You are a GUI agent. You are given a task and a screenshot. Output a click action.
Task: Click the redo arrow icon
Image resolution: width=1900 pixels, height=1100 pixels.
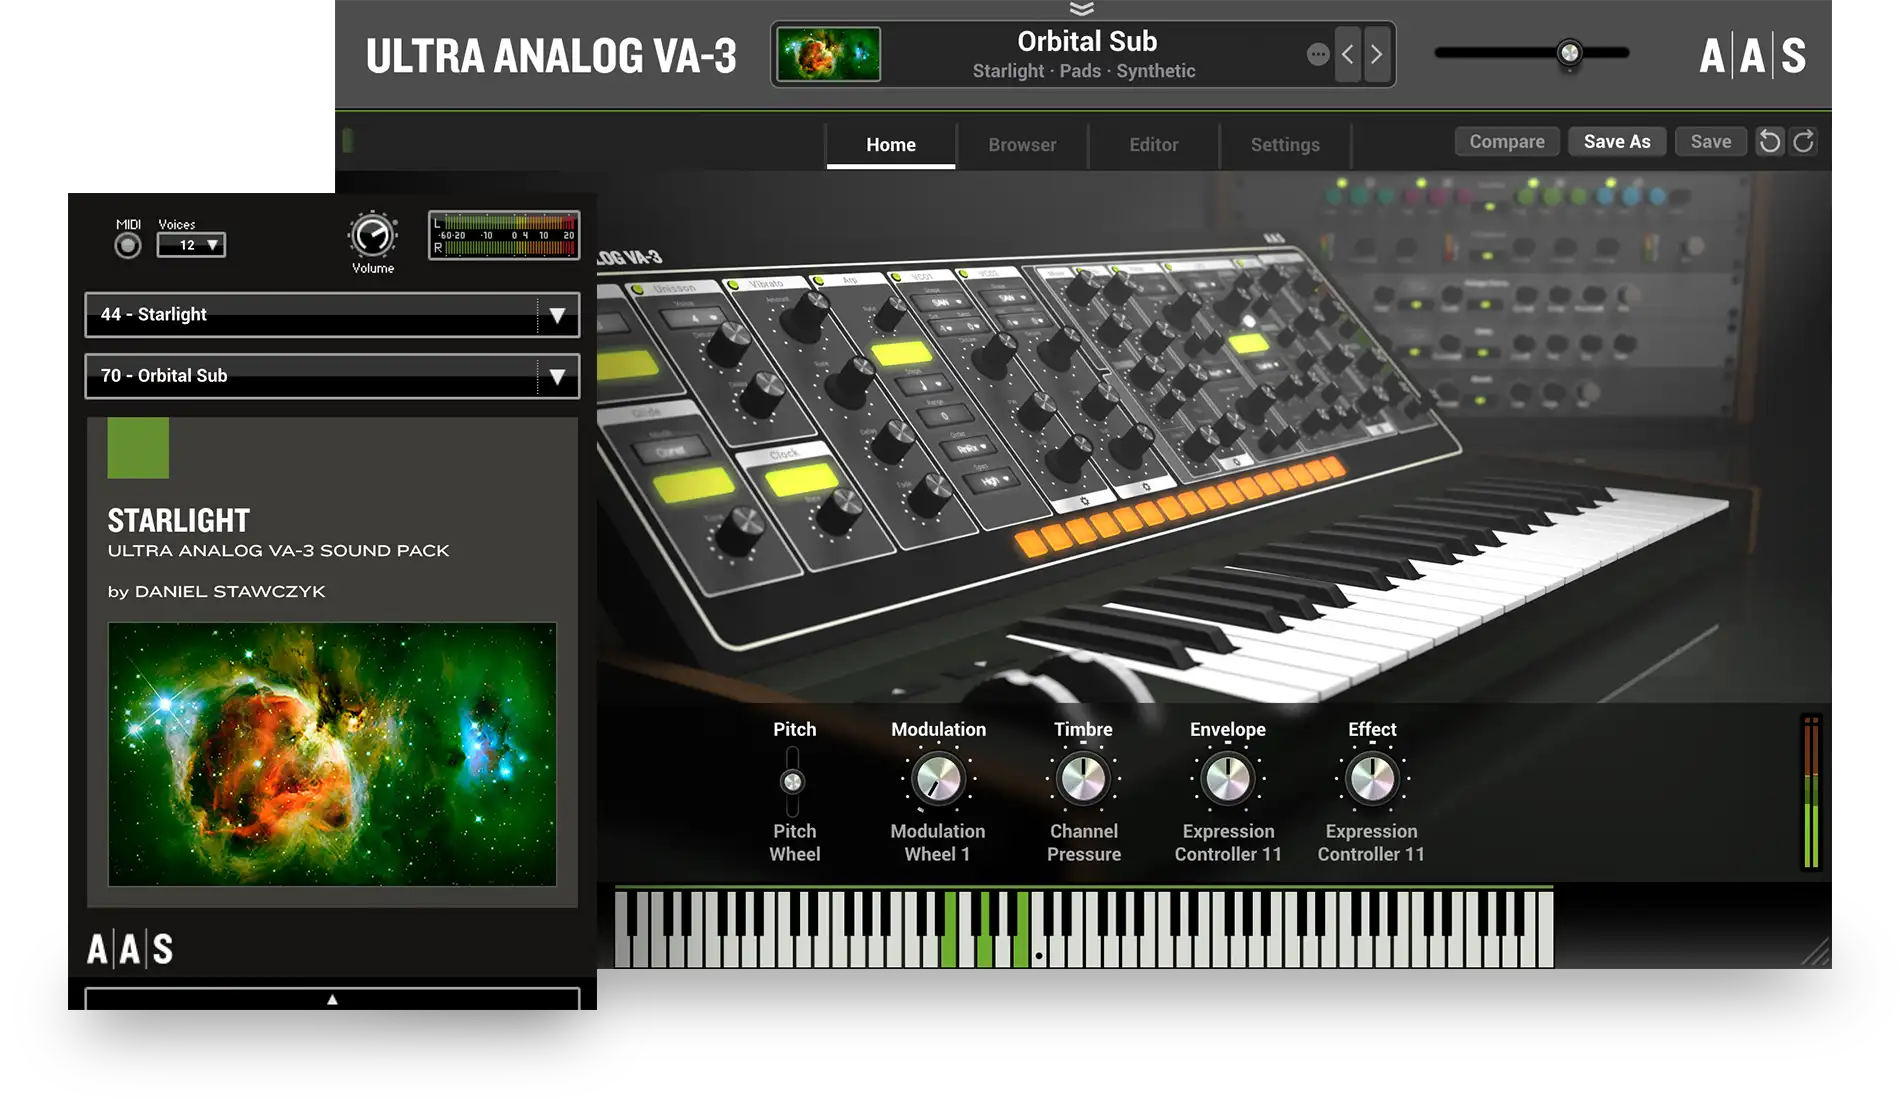(x=1803, y=142)
